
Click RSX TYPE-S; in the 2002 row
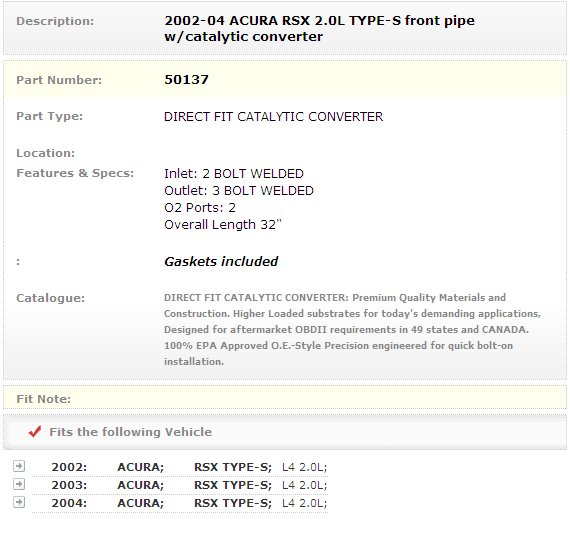(x=233, y=467)
